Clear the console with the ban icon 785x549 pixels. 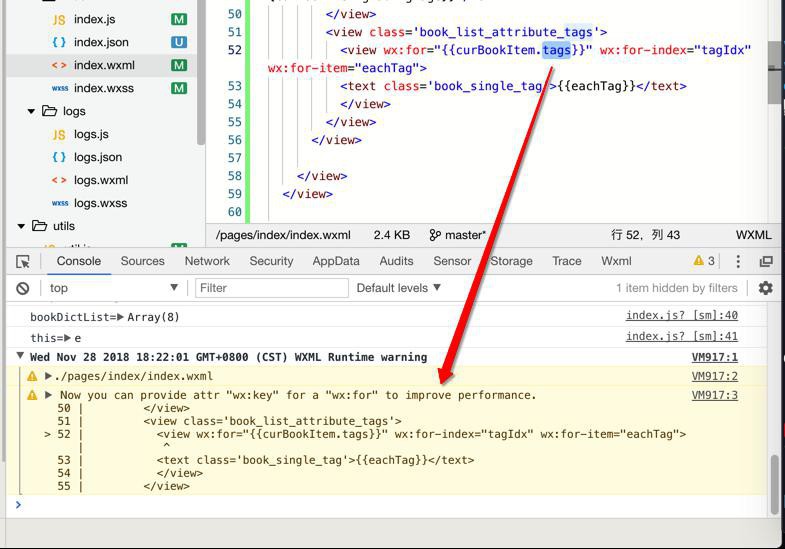point(23,288)
